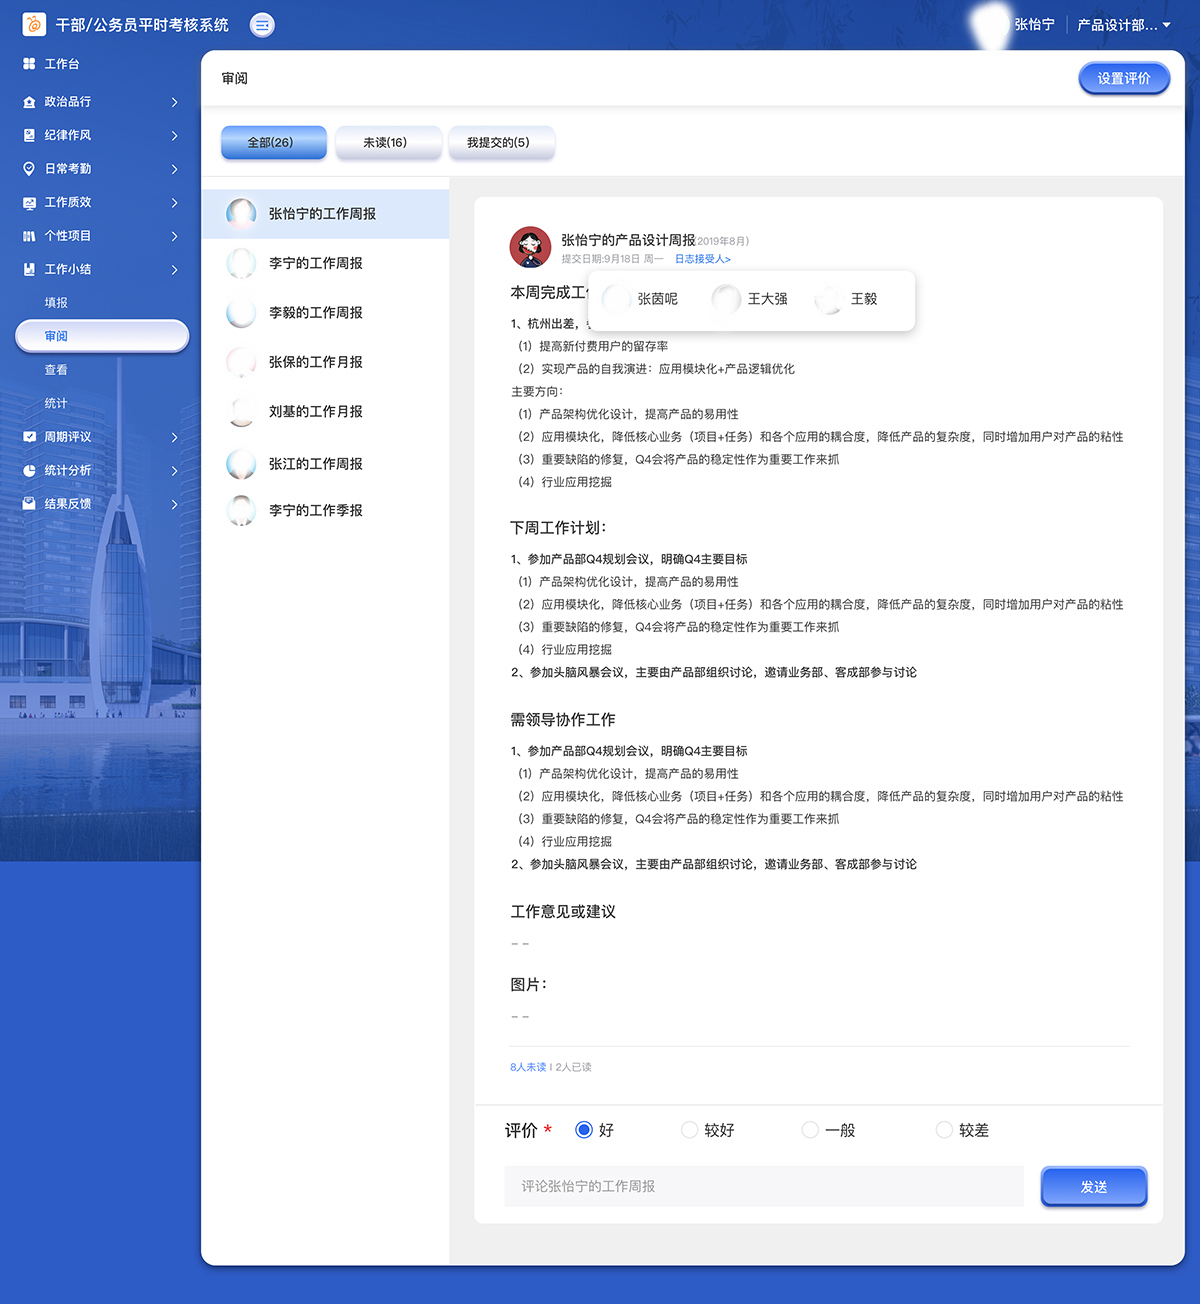Click the 工作台 sidebar icon

(27, 63)
